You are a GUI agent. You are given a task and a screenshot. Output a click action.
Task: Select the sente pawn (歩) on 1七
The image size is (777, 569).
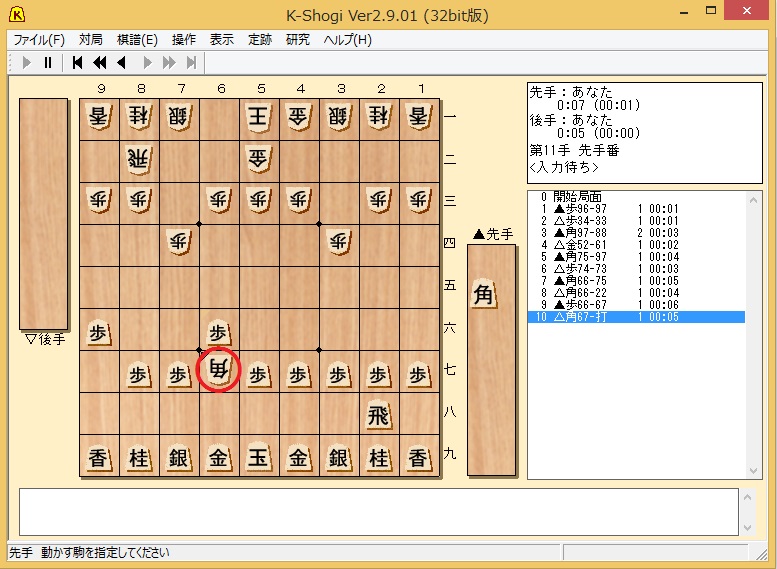(x=419, y=375)
